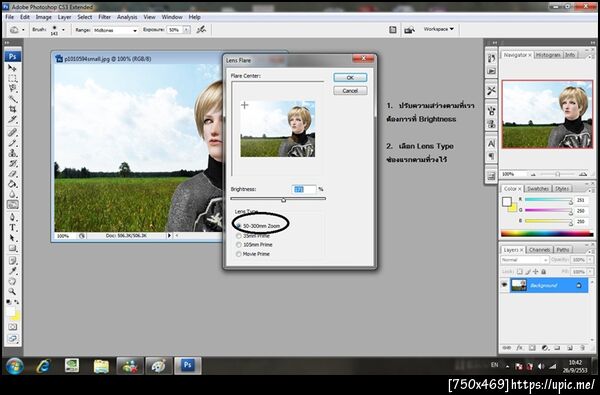The height and width of the screenshot is (395, 600).
Task: Click the Brightness percentage field
Action: pyautogui.click(x=304, y=189)
